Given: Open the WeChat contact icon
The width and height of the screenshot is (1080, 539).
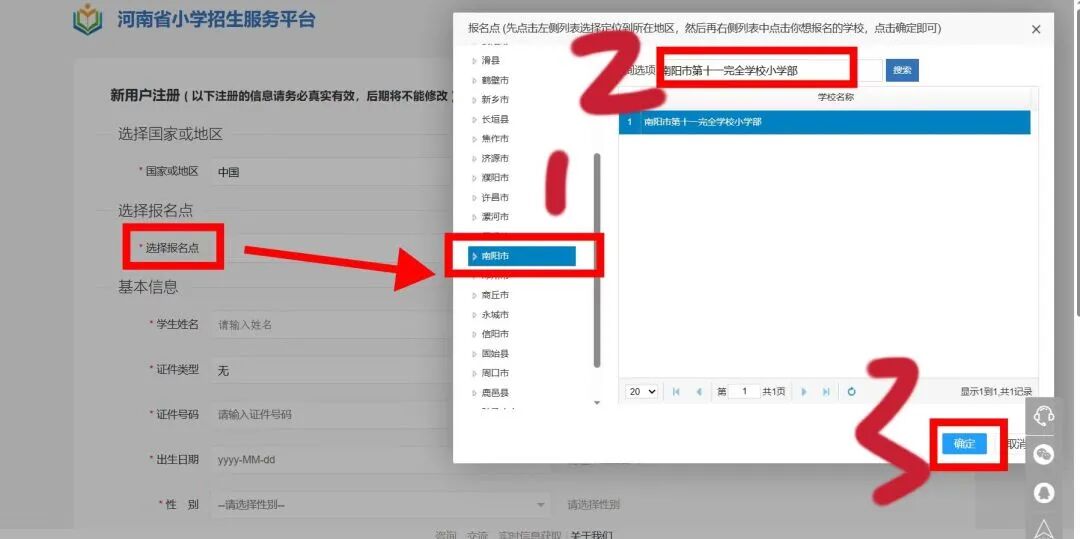Looking at the screenshot, I should point(1044,454).
